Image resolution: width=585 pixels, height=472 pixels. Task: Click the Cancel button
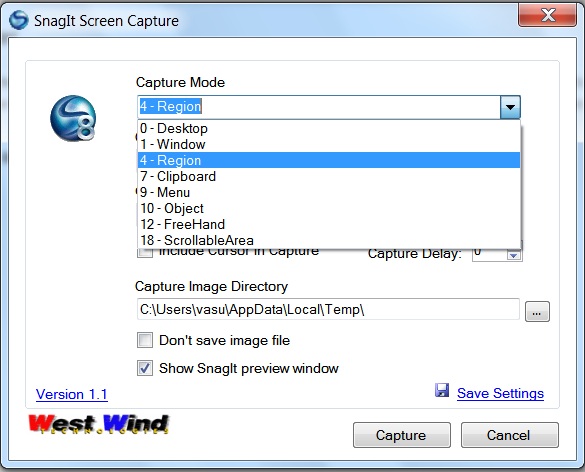click(x=509, y=435)
